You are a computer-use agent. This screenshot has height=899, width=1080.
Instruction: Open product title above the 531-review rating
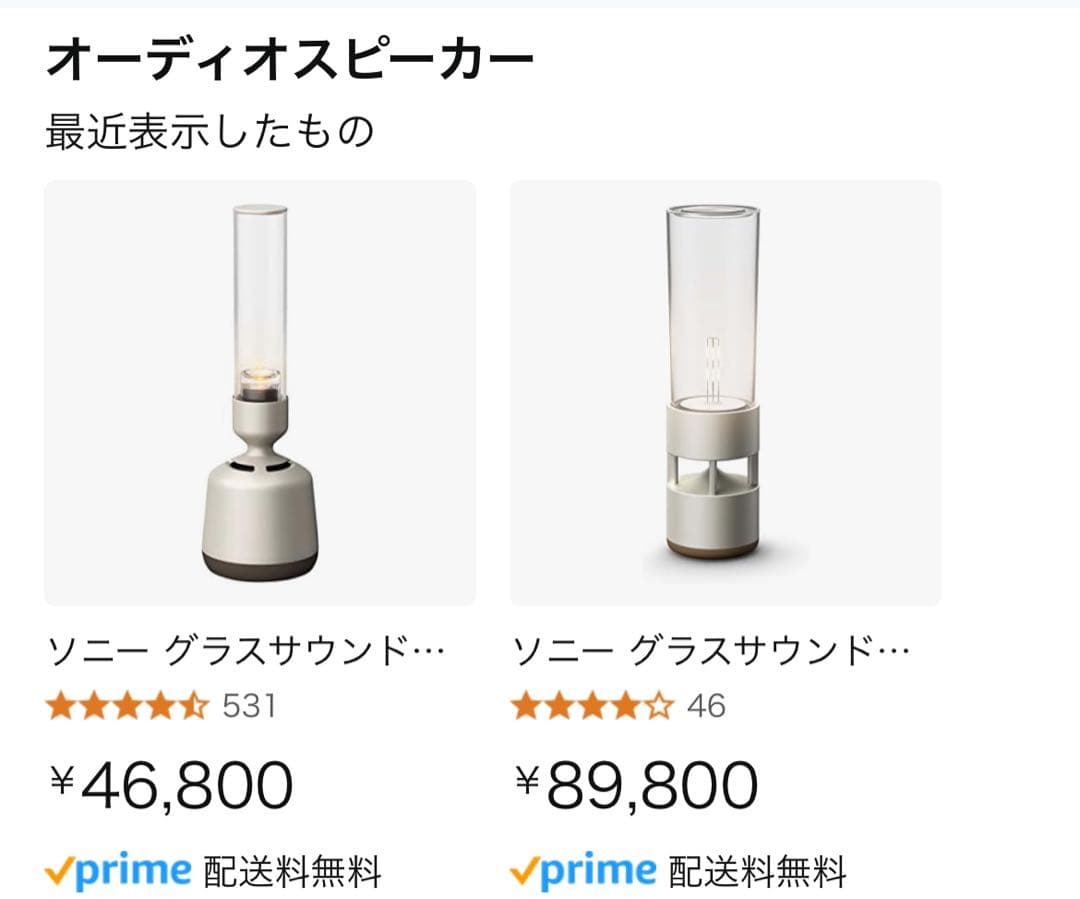pyautogui.click(x=246, y=653)
